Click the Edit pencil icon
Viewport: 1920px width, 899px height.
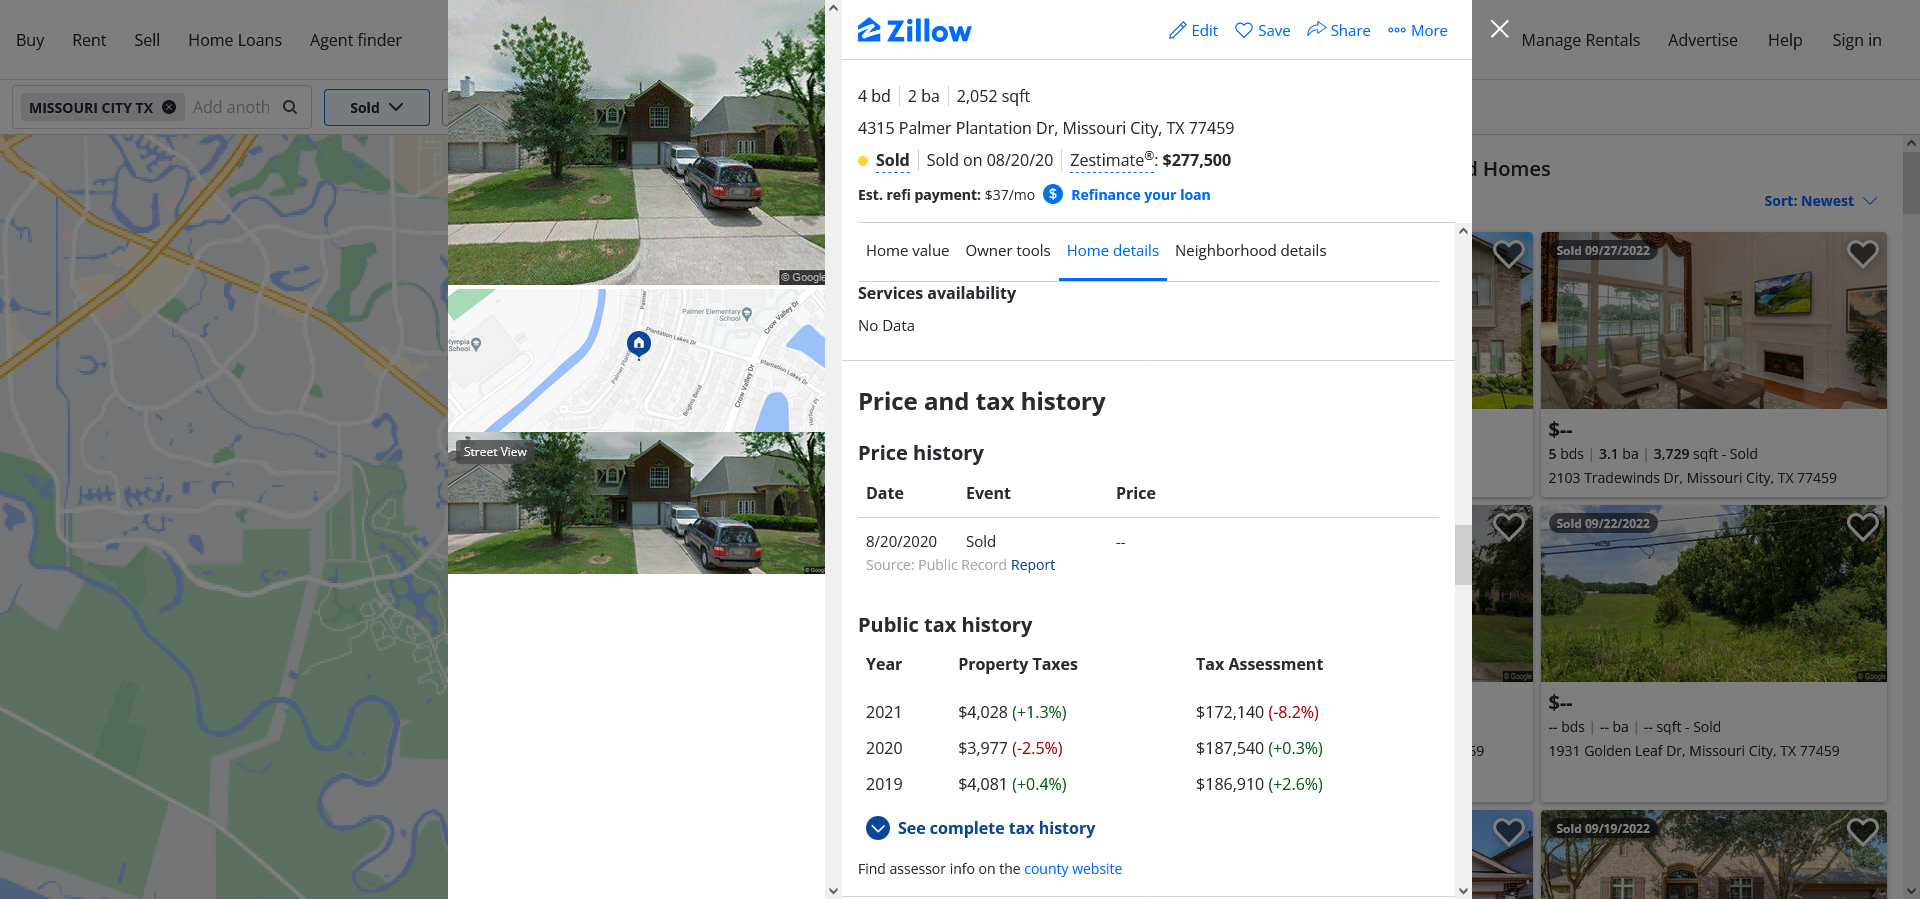click(x=1178, y=31)
